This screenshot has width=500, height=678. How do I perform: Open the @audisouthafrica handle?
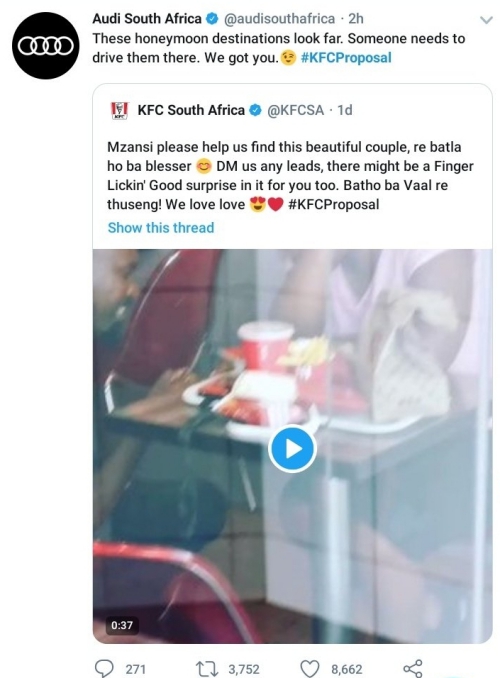point(279,19)
